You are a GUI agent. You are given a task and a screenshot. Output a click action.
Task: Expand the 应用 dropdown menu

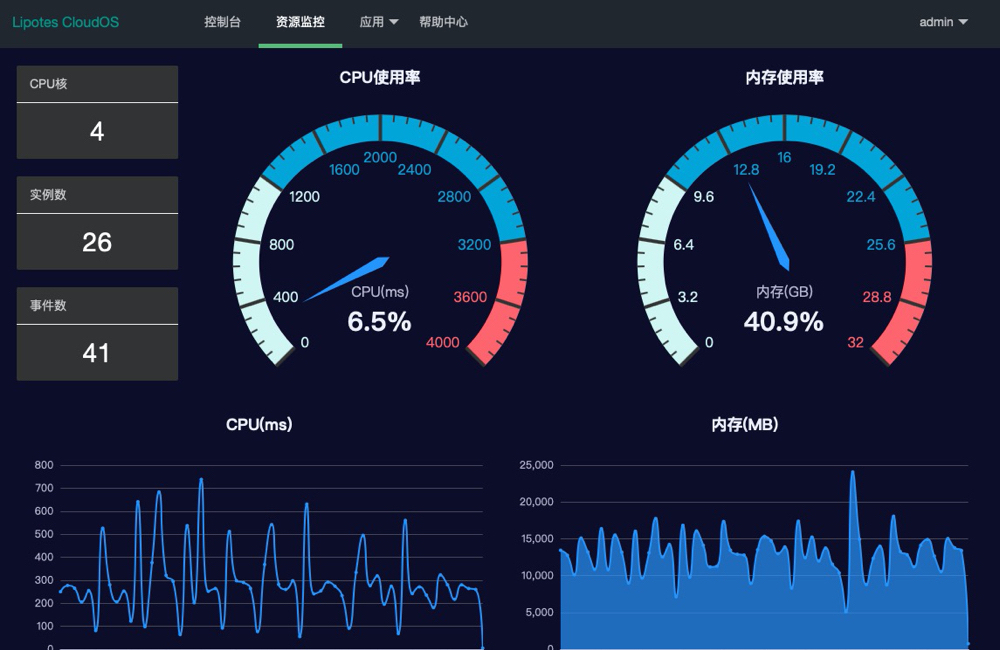click(379, 22)
